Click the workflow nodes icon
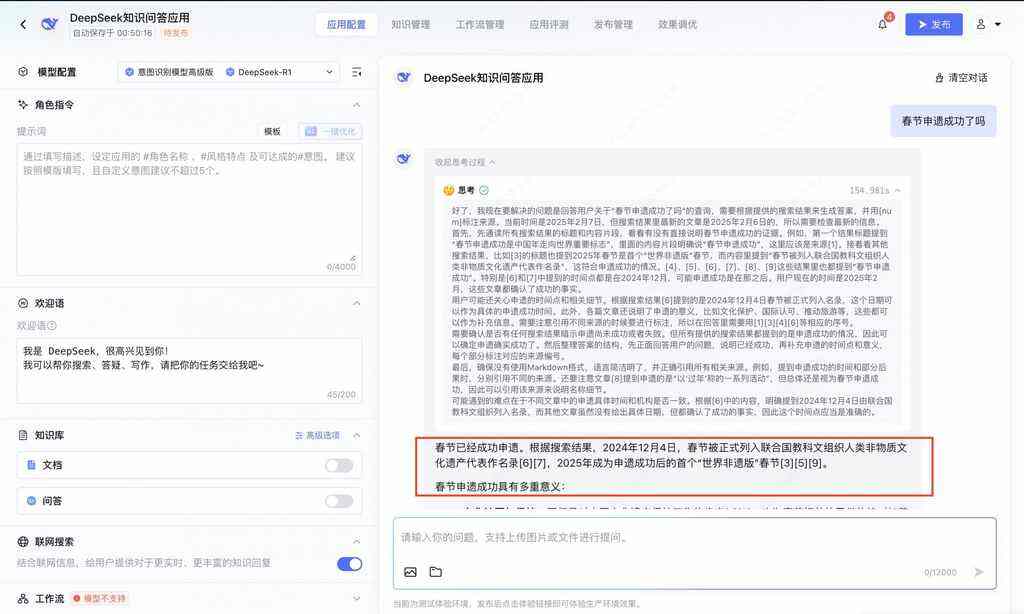 pos(24,598)
